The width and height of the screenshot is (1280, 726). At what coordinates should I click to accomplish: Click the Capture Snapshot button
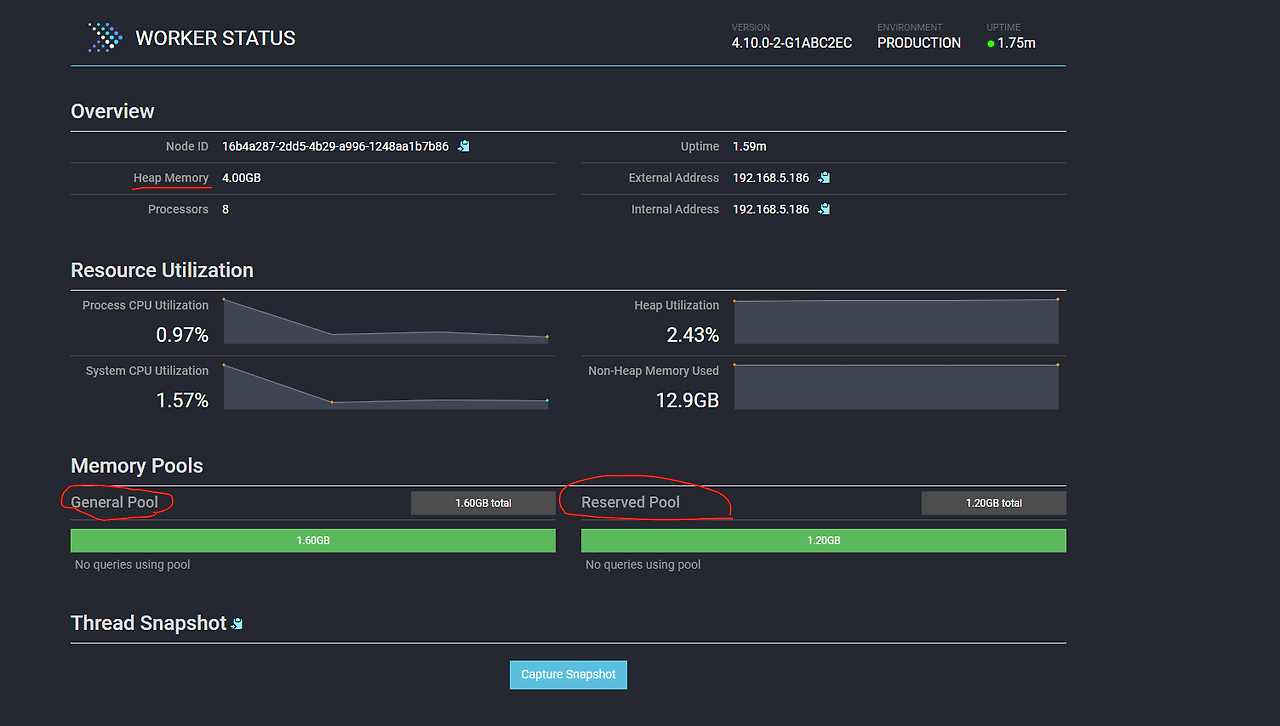click(568, 674)
